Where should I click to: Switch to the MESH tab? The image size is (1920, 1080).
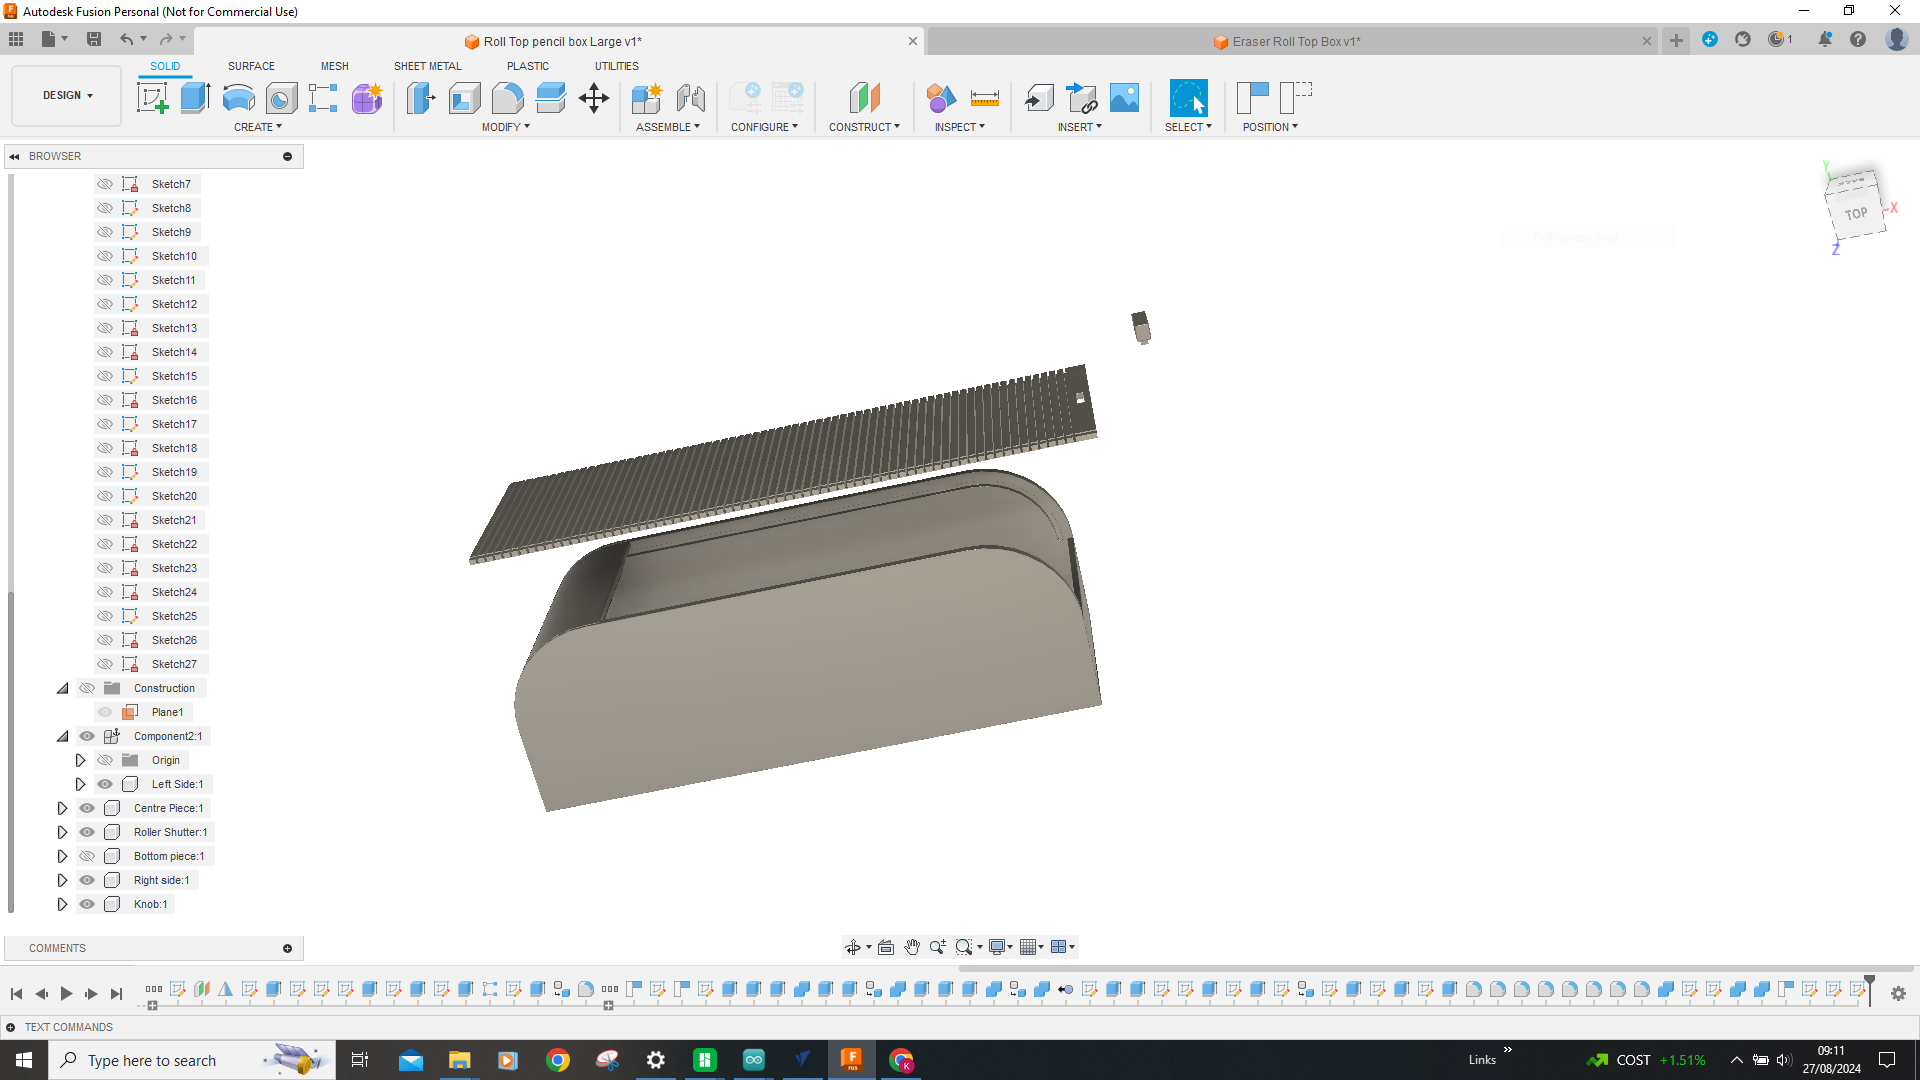(x=334, y=66)
